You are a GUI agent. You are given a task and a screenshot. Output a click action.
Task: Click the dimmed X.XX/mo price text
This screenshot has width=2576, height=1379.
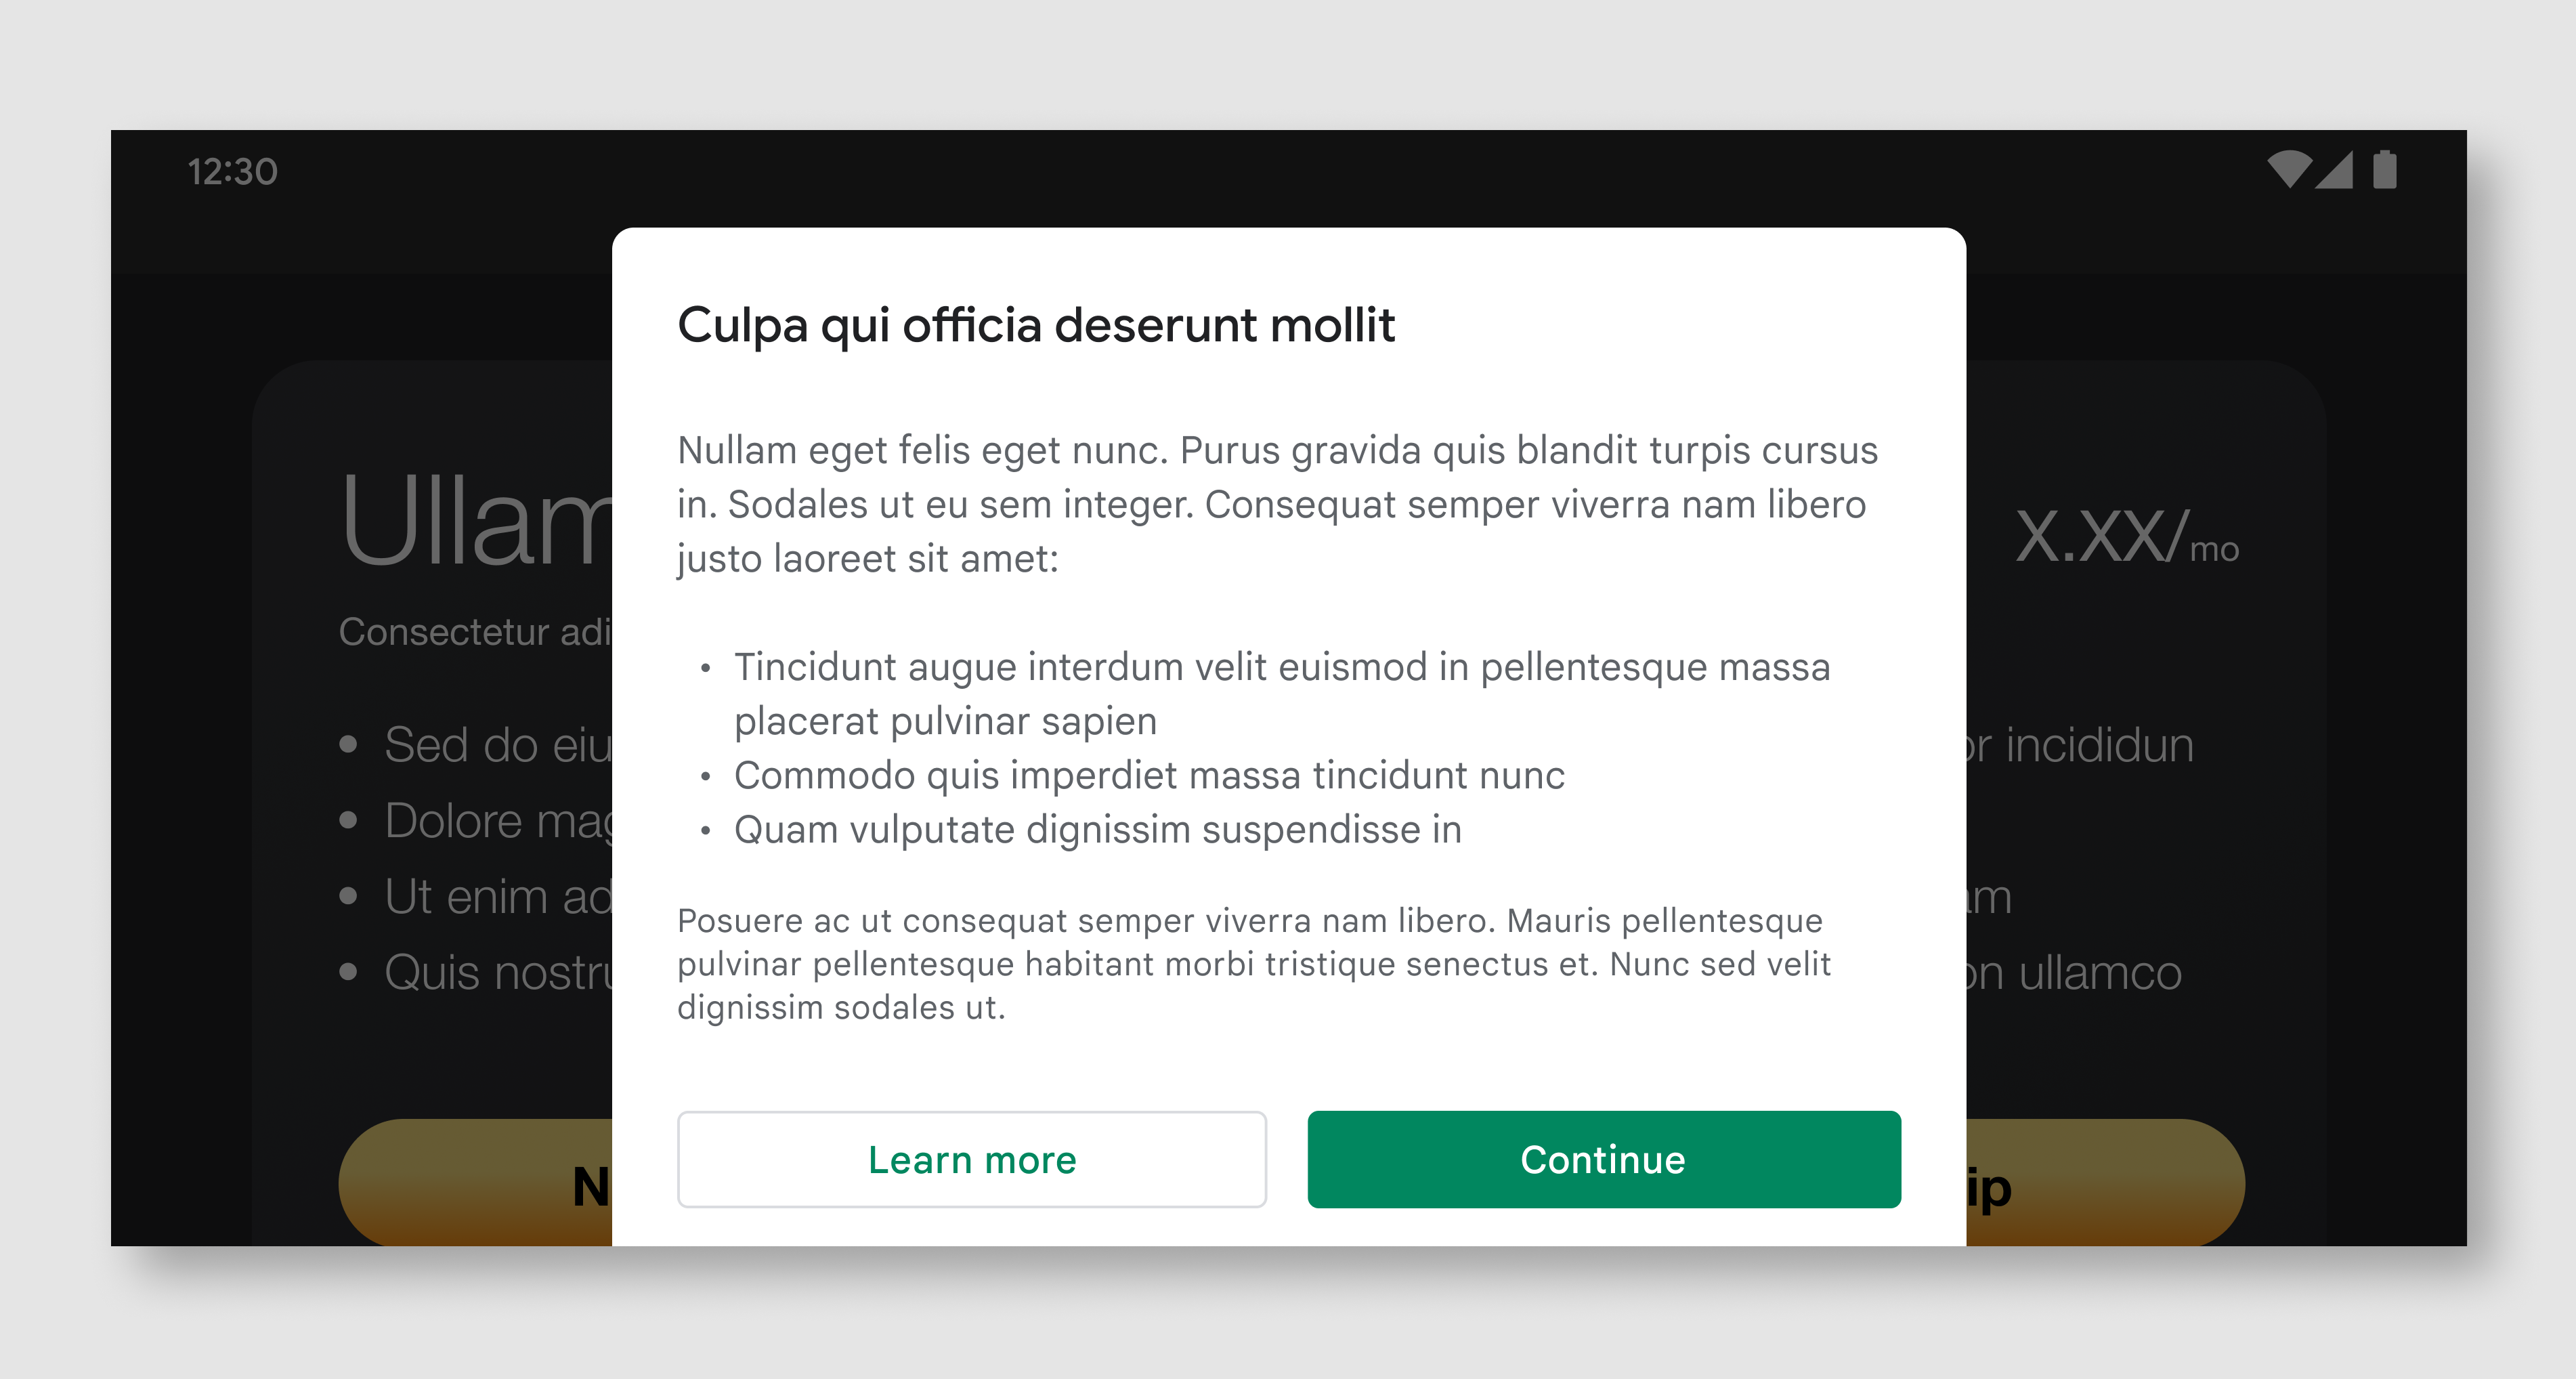coord(2126,536)
